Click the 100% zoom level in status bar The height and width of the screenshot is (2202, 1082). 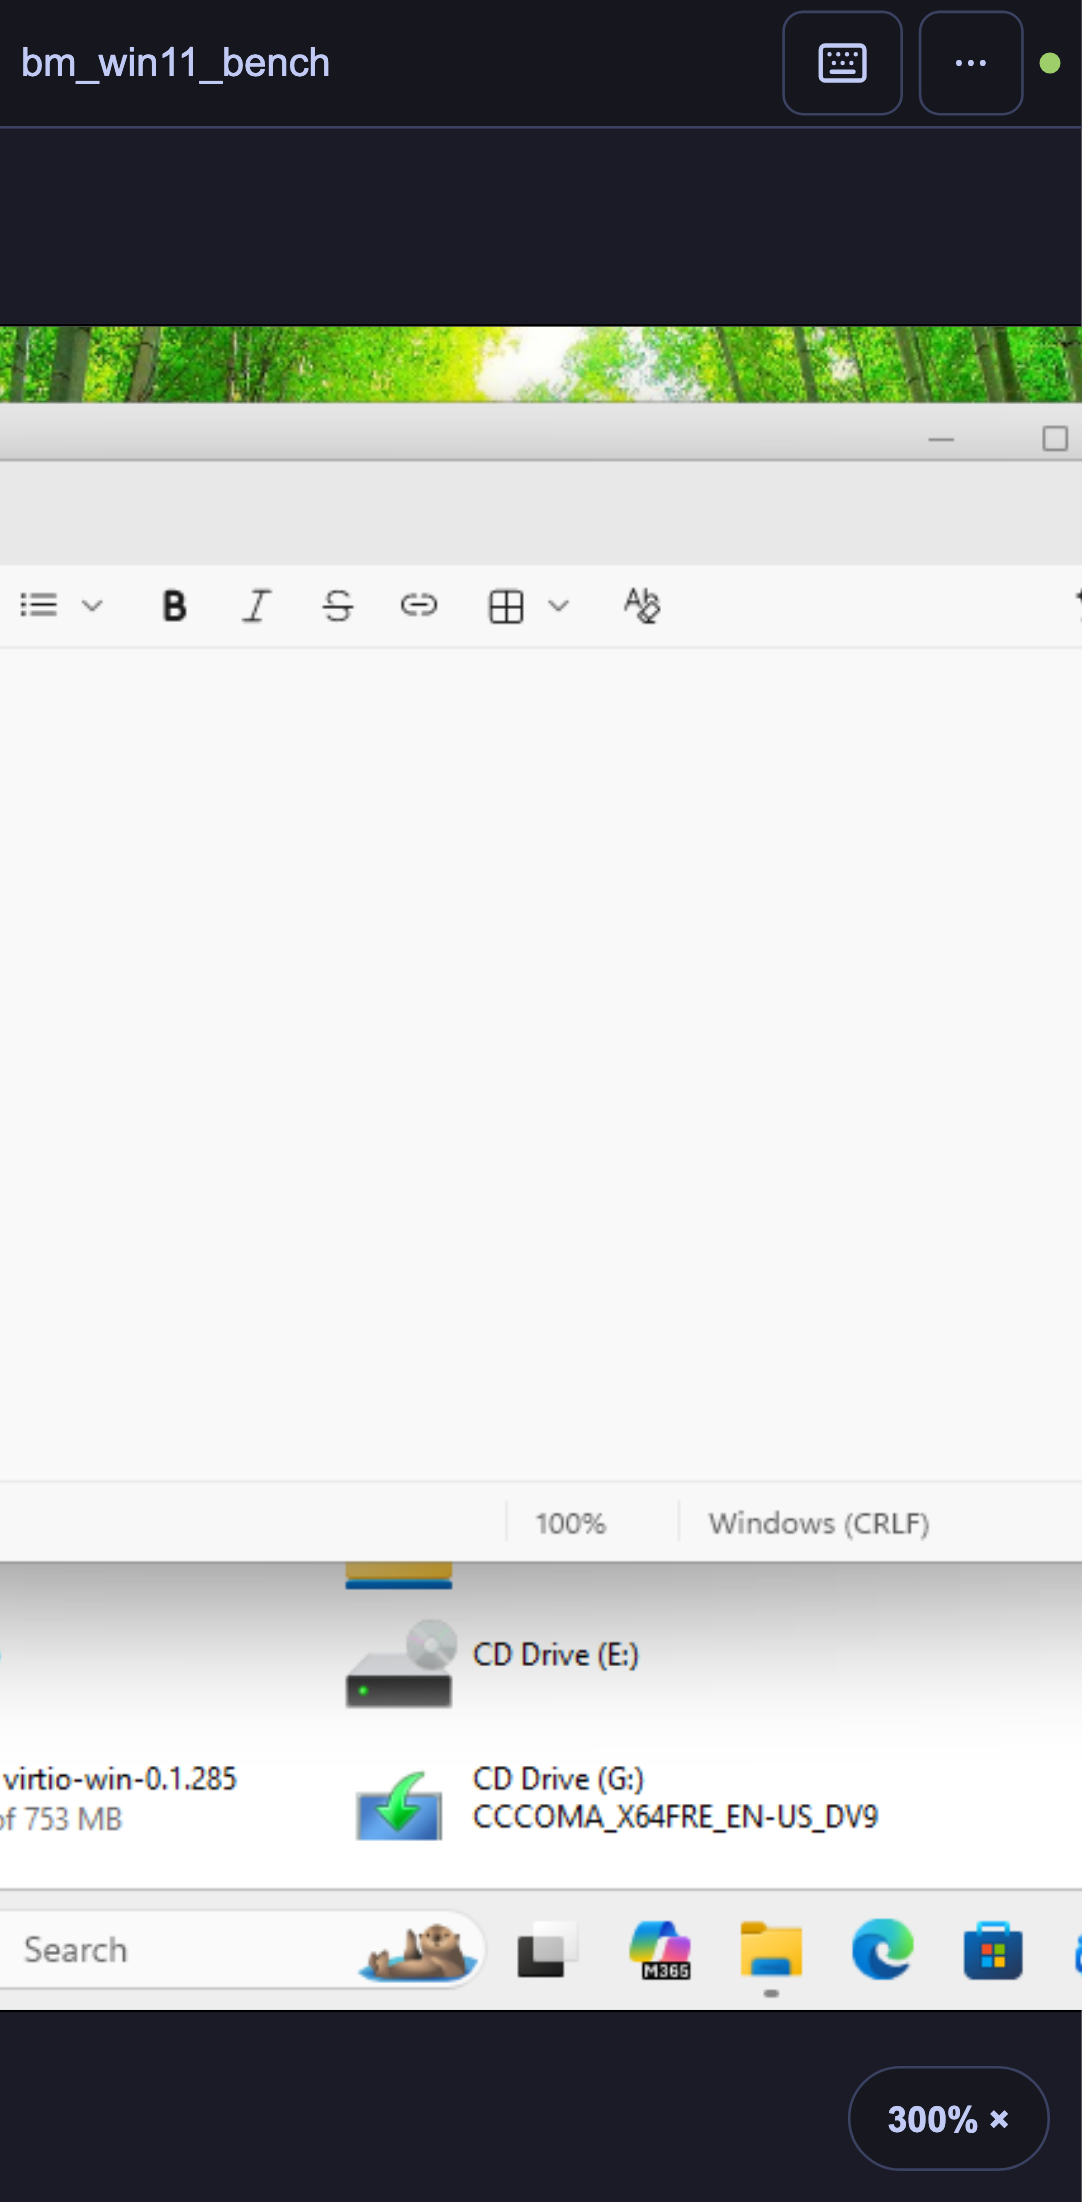570,1523
